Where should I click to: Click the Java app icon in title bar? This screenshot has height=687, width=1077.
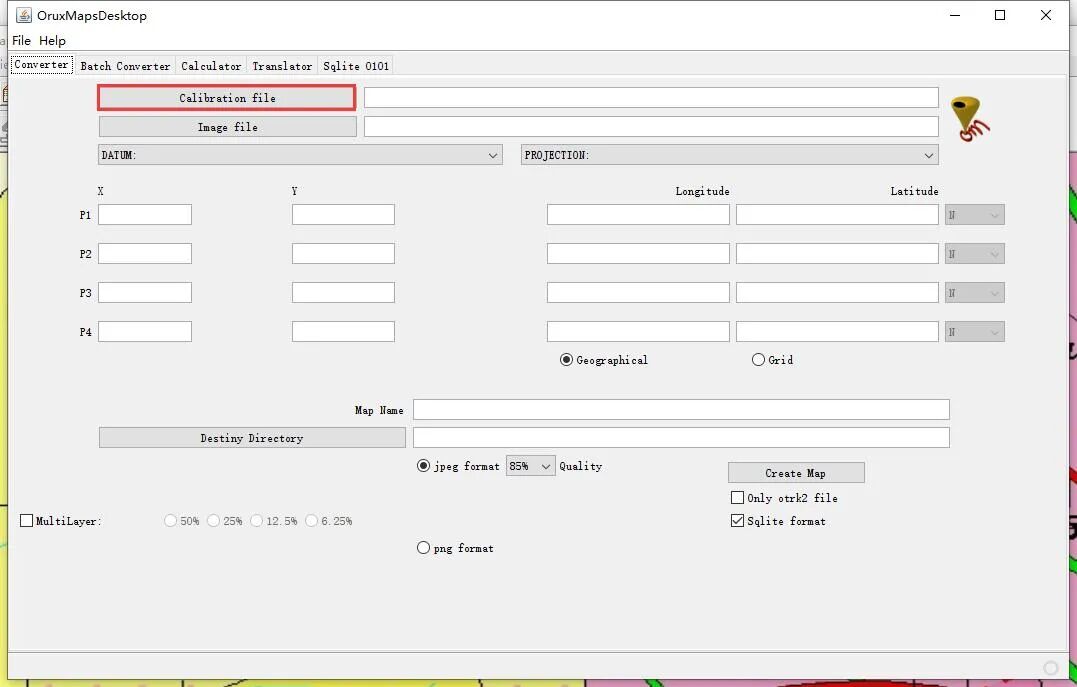[x=23, y=15]
